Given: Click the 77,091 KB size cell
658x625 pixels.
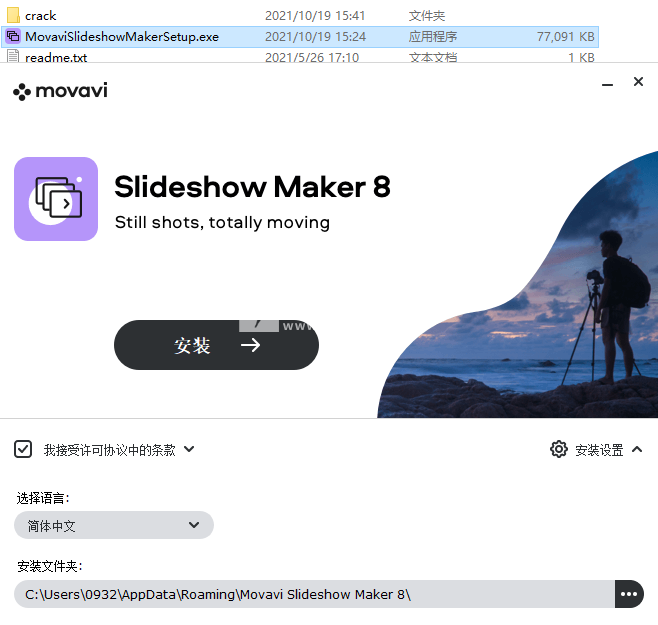Looking at the screenshot, I should pyautogui.click(x=566, y=37).
